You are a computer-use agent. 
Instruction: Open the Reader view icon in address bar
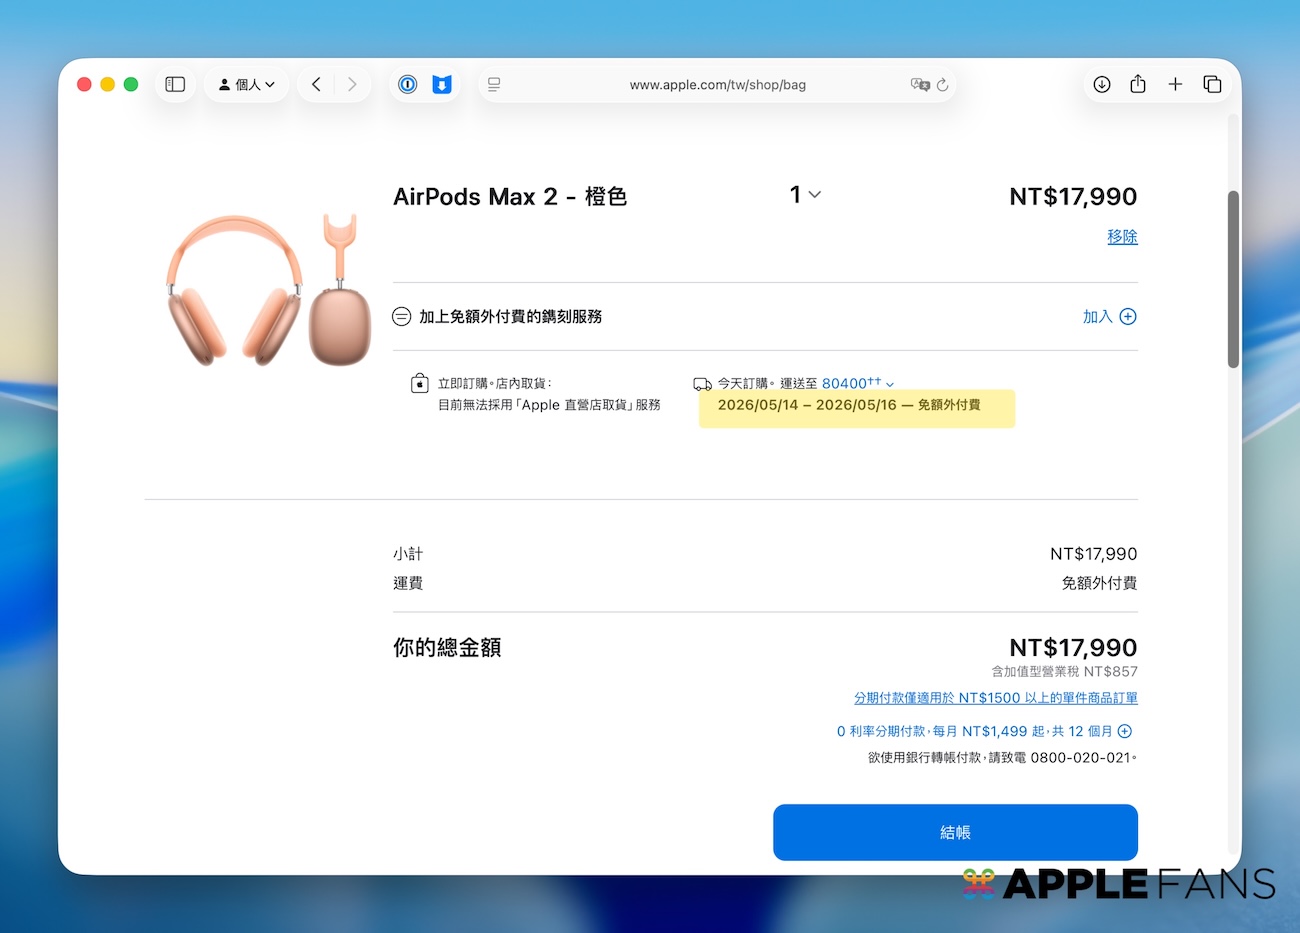(494, 85)
